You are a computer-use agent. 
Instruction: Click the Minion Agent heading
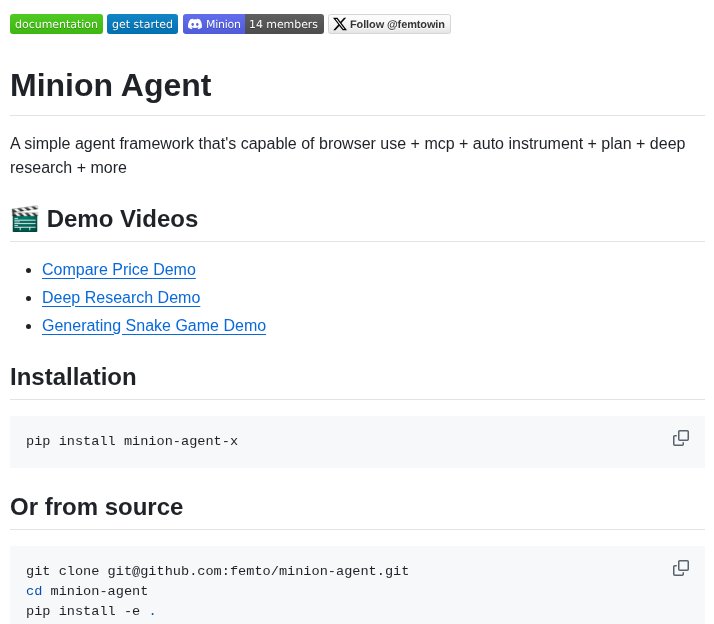tap(111, 85)
